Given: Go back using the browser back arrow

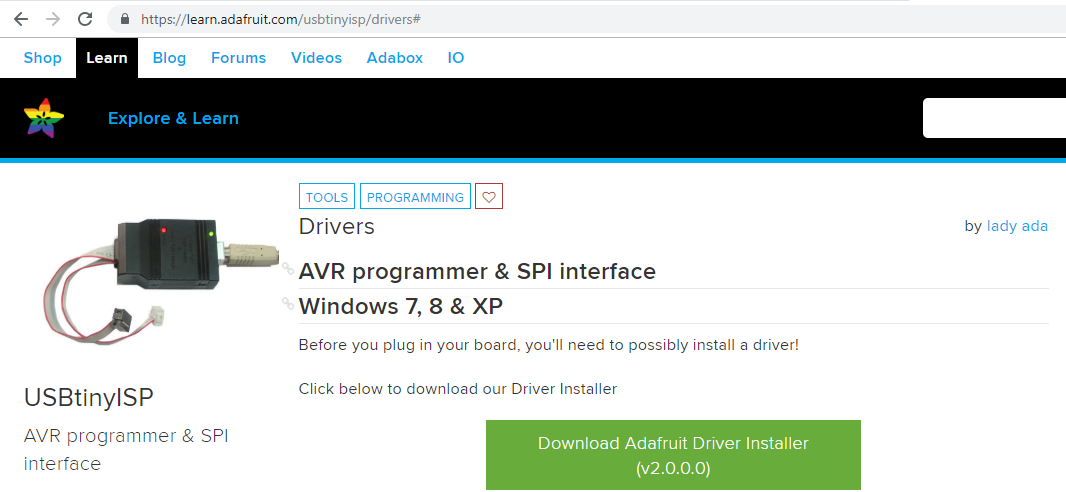Looking at the screenshot, I should pos(21,19).
